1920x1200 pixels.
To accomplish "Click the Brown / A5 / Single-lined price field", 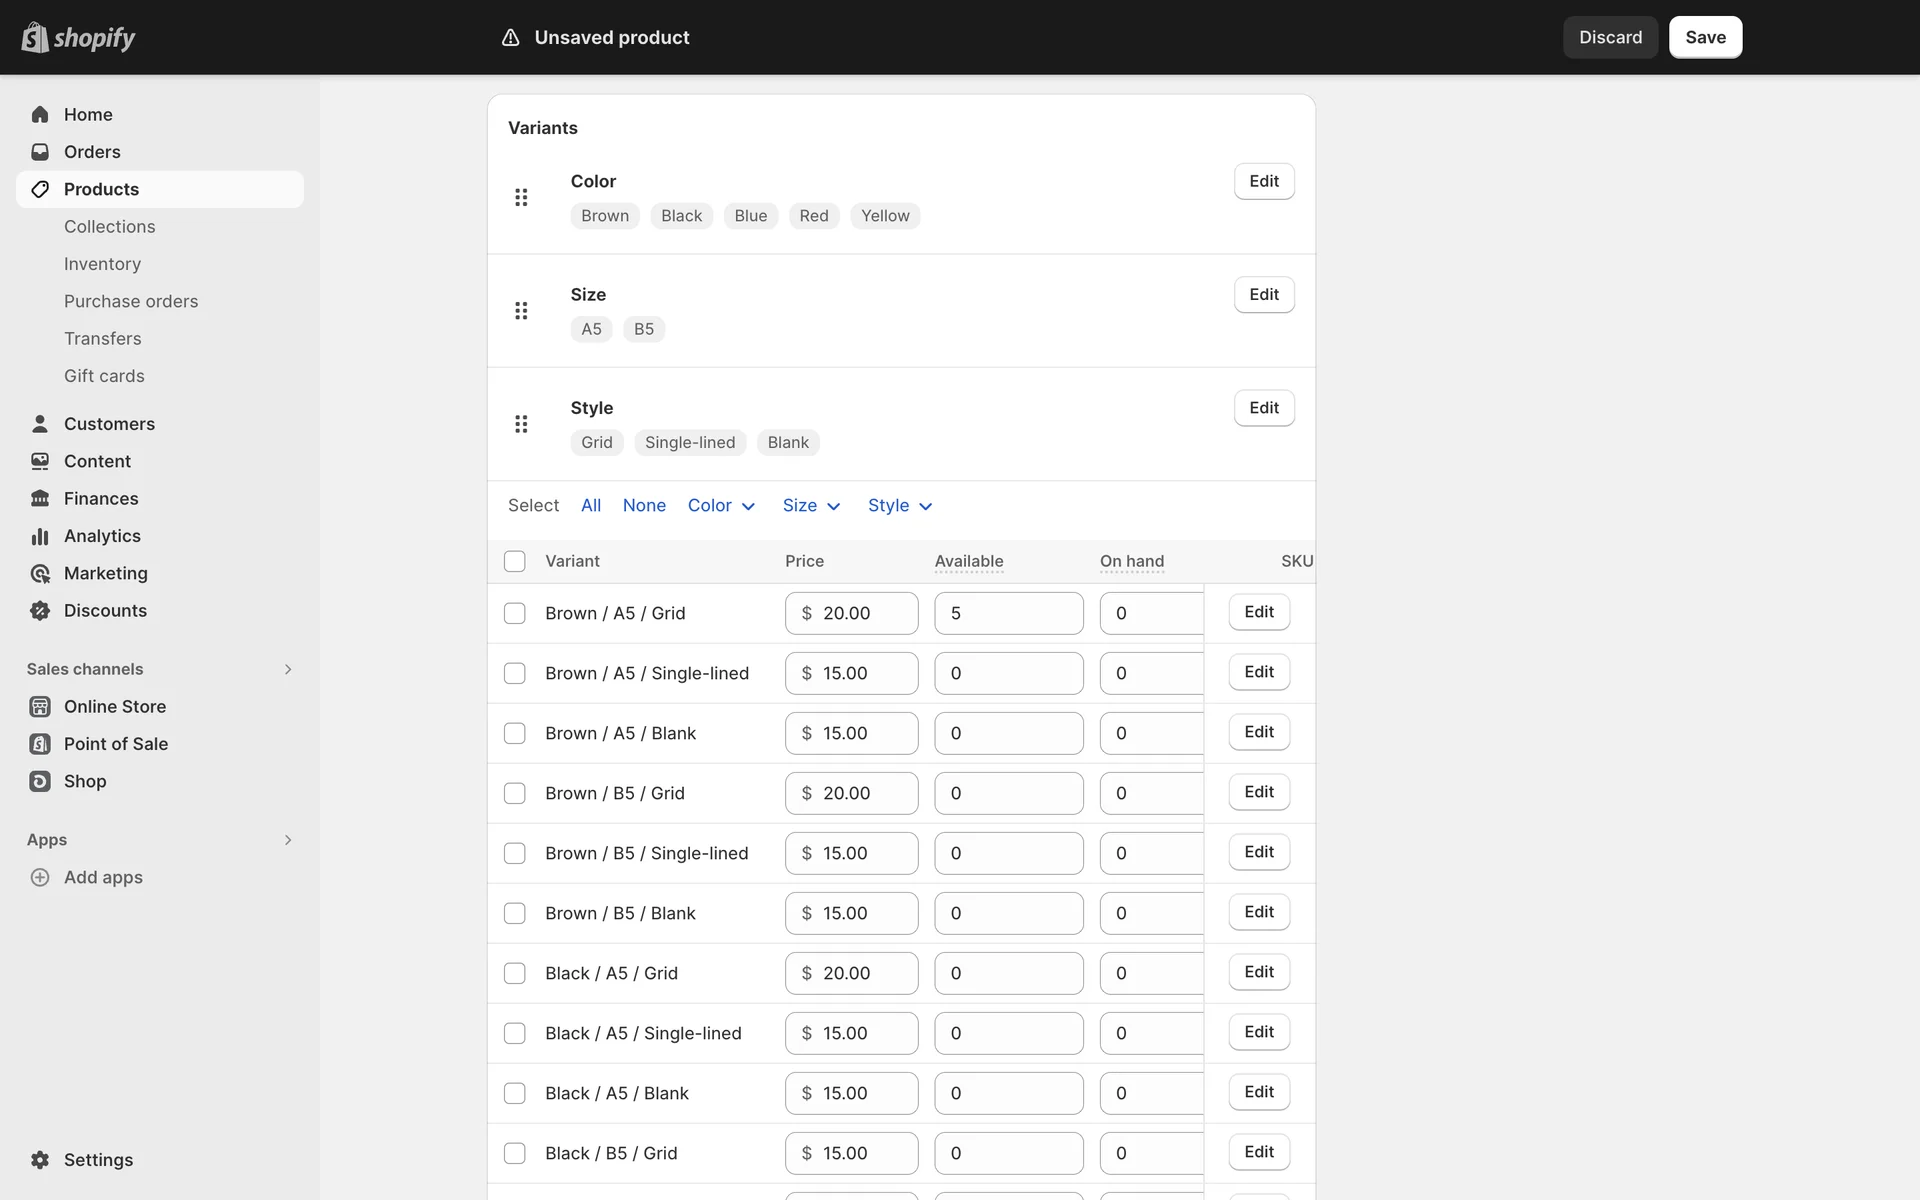I will (x=862, y=673).
